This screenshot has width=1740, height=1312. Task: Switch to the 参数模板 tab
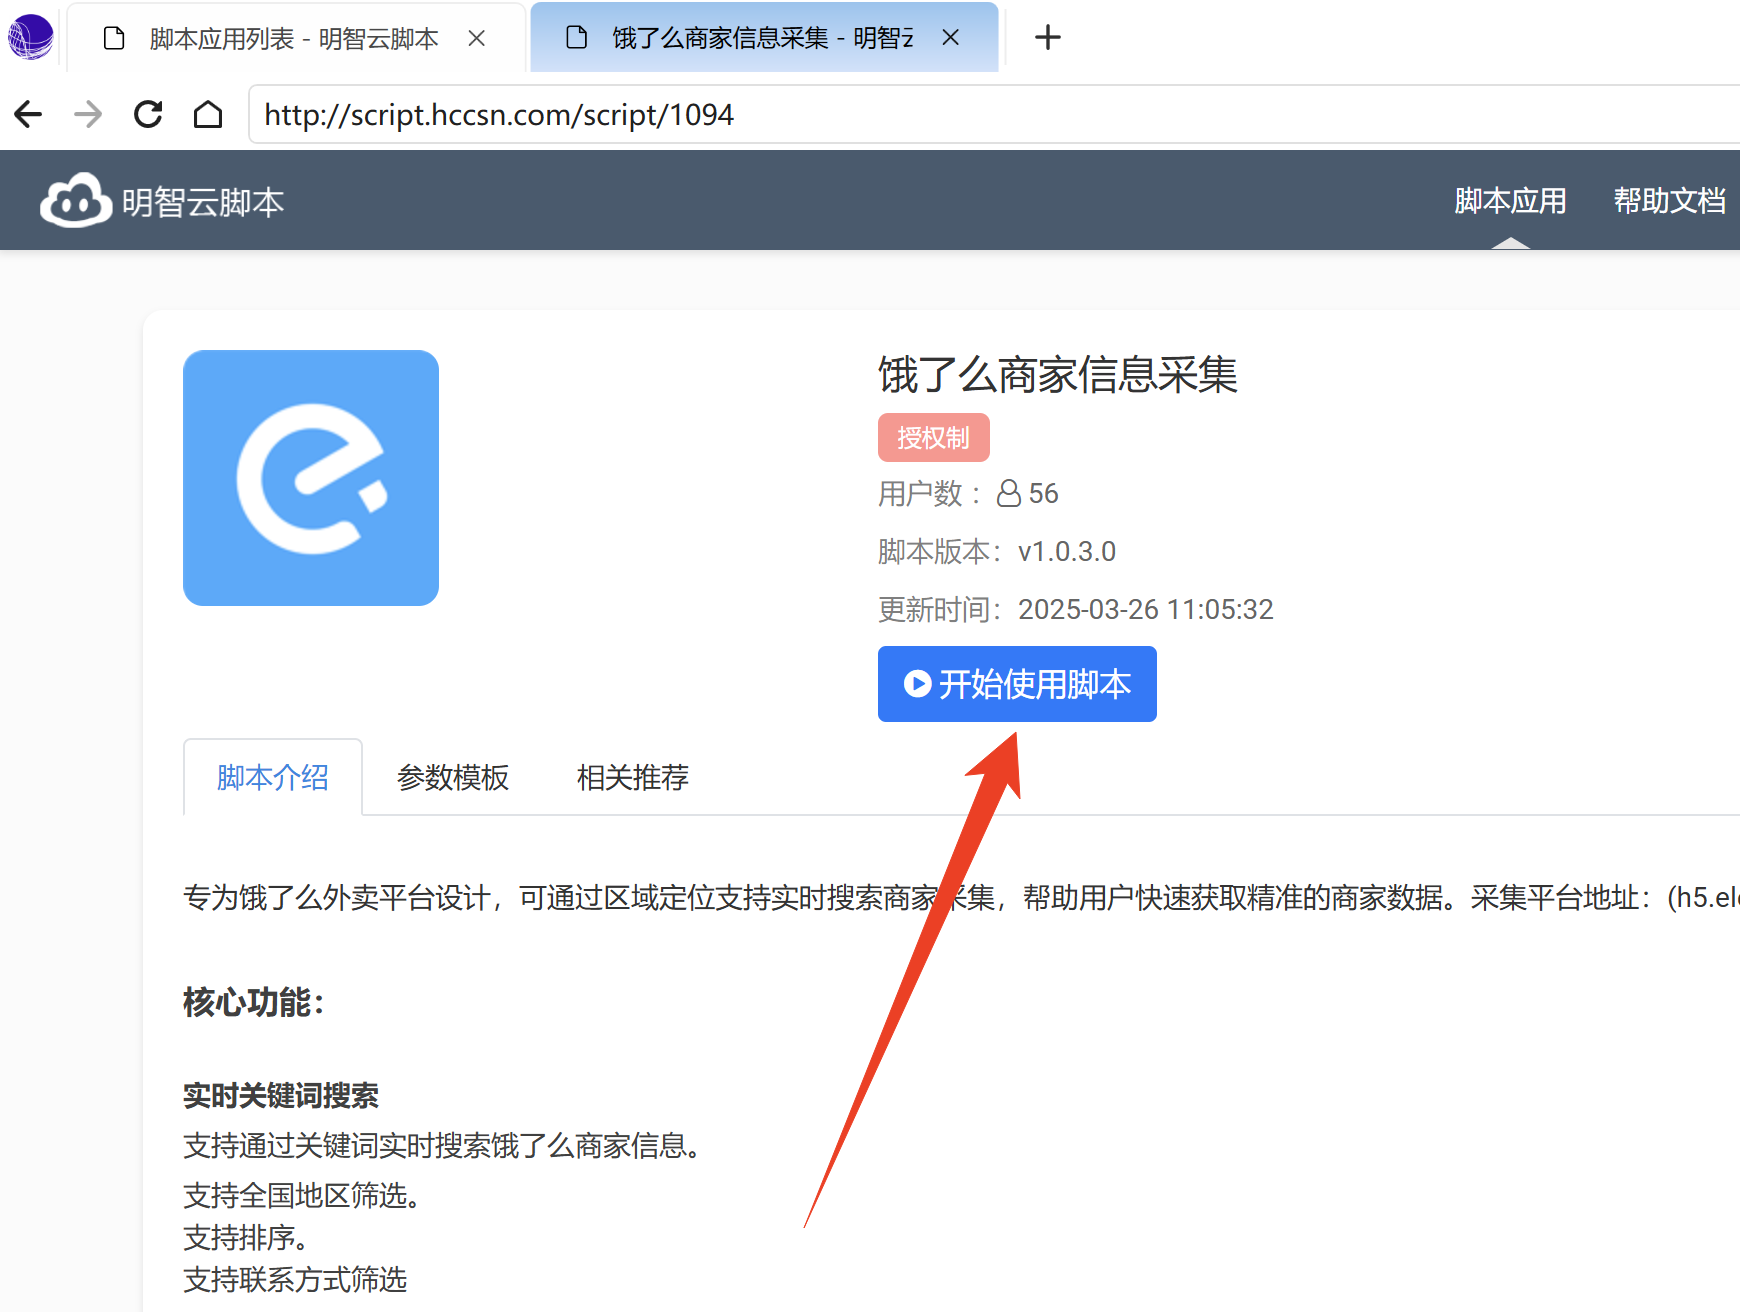pos(453,777)
